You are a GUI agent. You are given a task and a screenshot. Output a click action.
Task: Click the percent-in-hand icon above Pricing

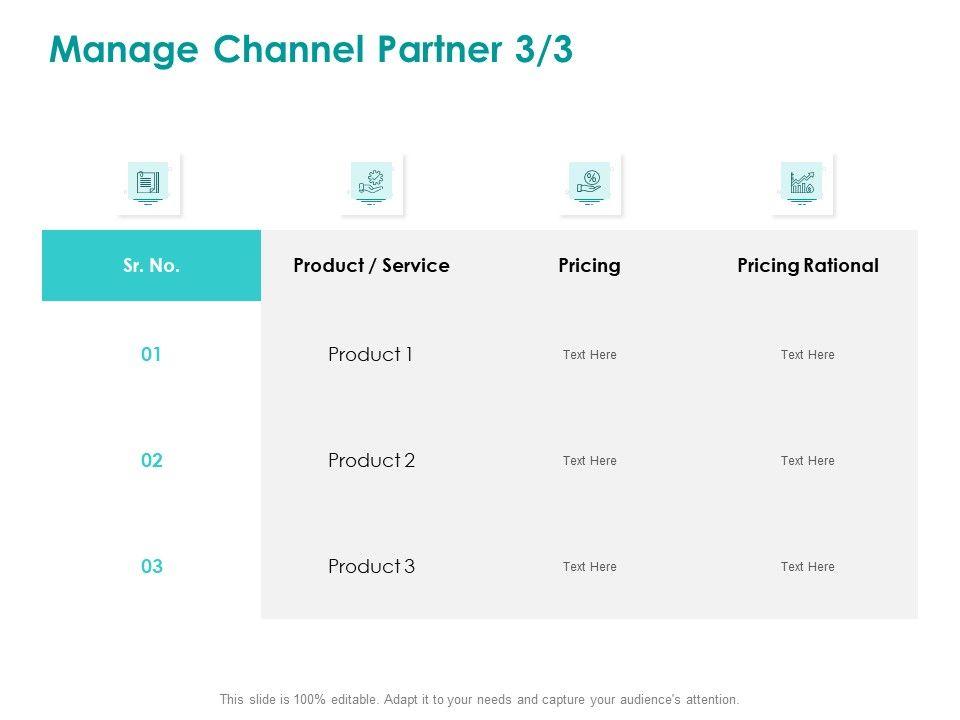[x=590, y=184]
